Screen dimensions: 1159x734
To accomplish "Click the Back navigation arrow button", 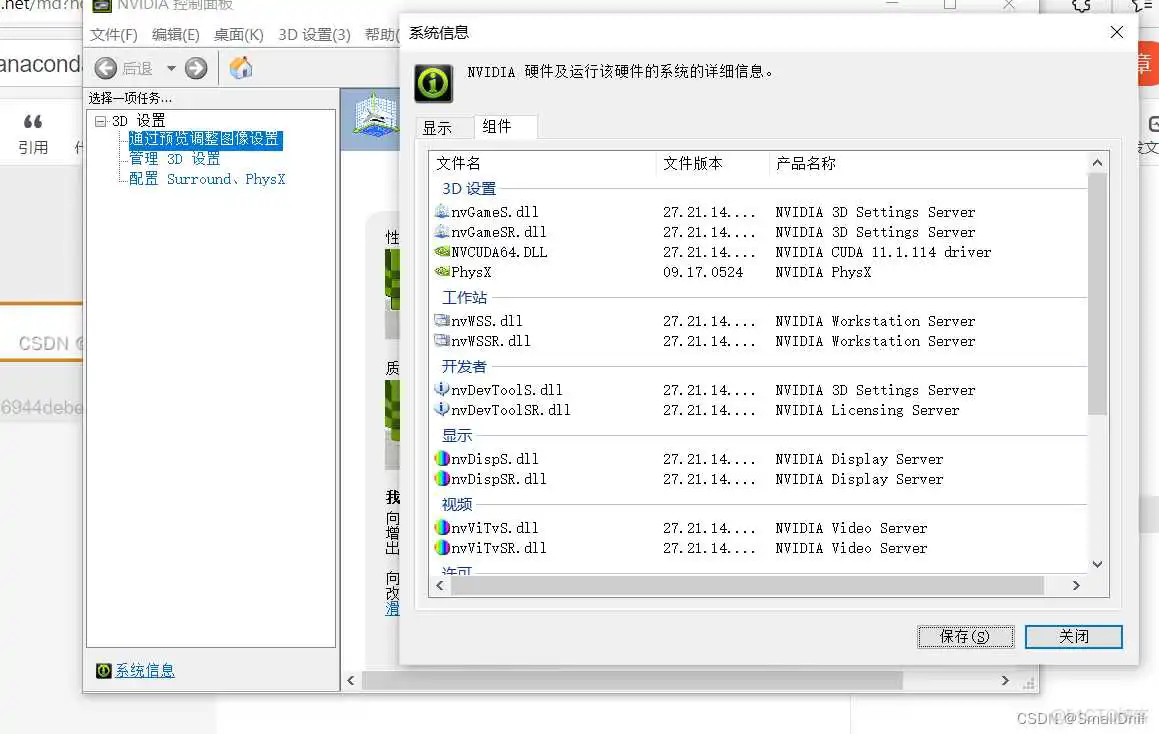I will pos(104,69).
